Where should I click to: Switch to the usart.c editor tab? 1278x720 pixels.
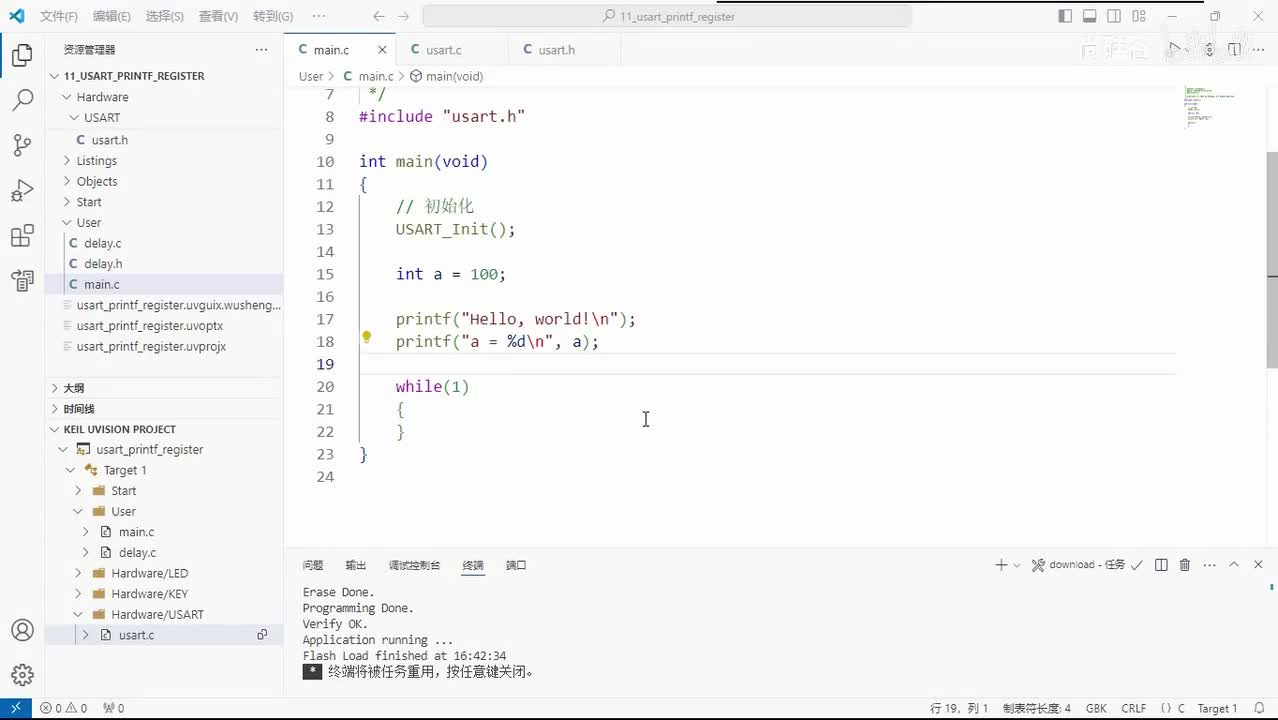(443, 50)
